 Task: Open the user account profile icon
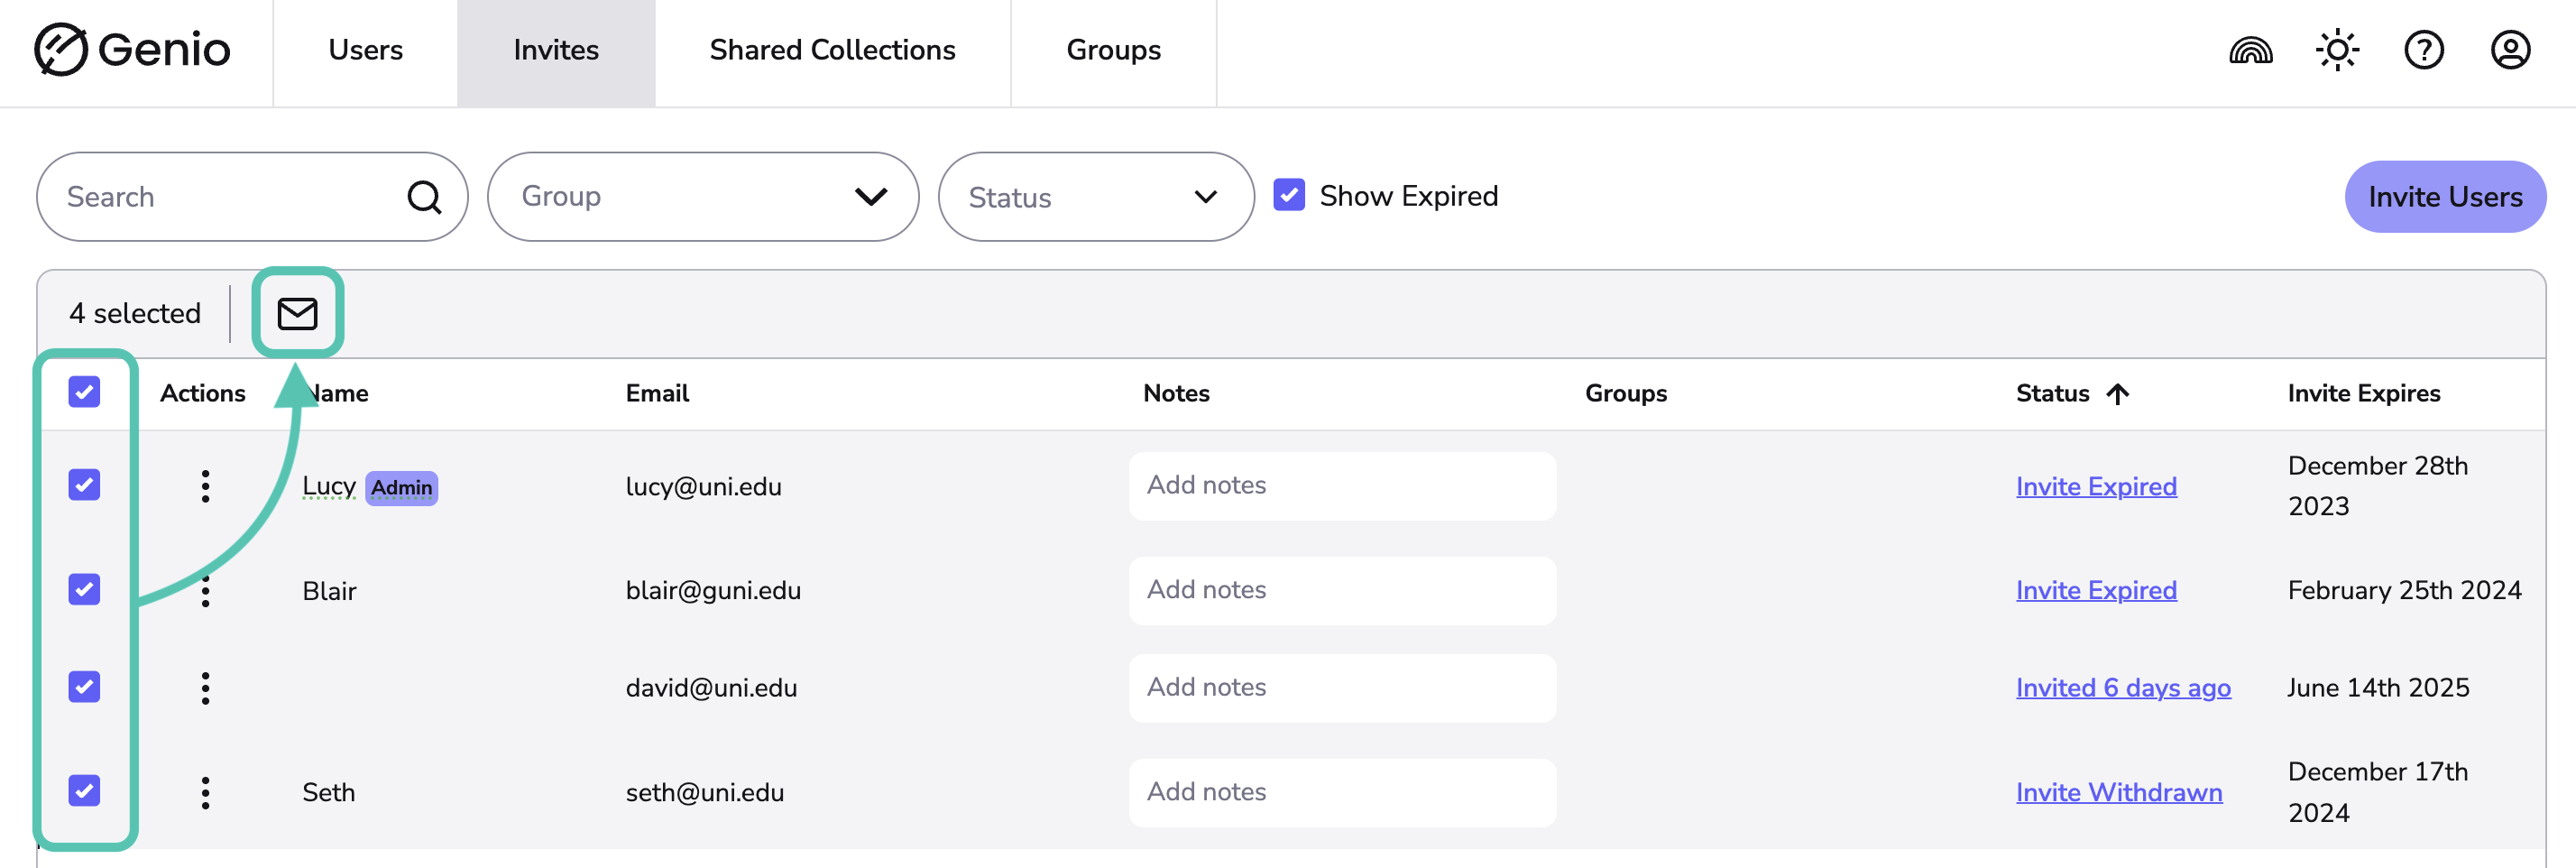(x=2509, y=50)
